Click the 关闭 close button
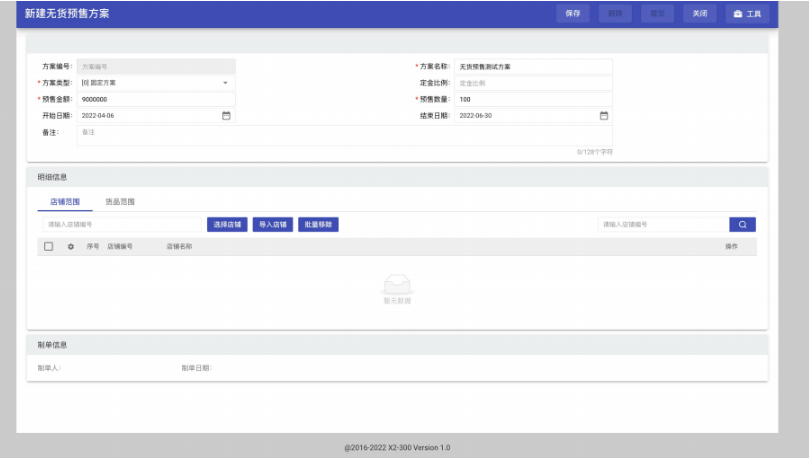 (700, 14)
